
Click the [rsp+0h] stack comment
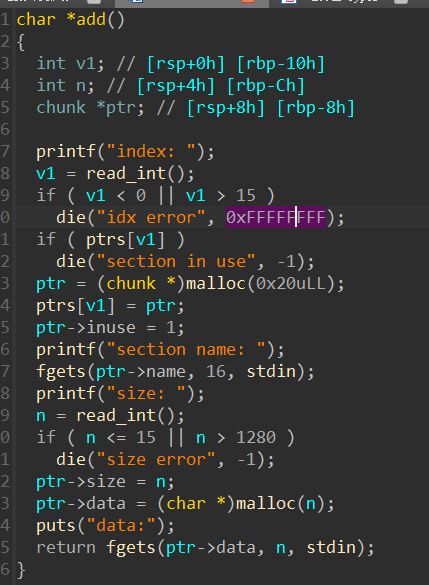pos(186,63)
